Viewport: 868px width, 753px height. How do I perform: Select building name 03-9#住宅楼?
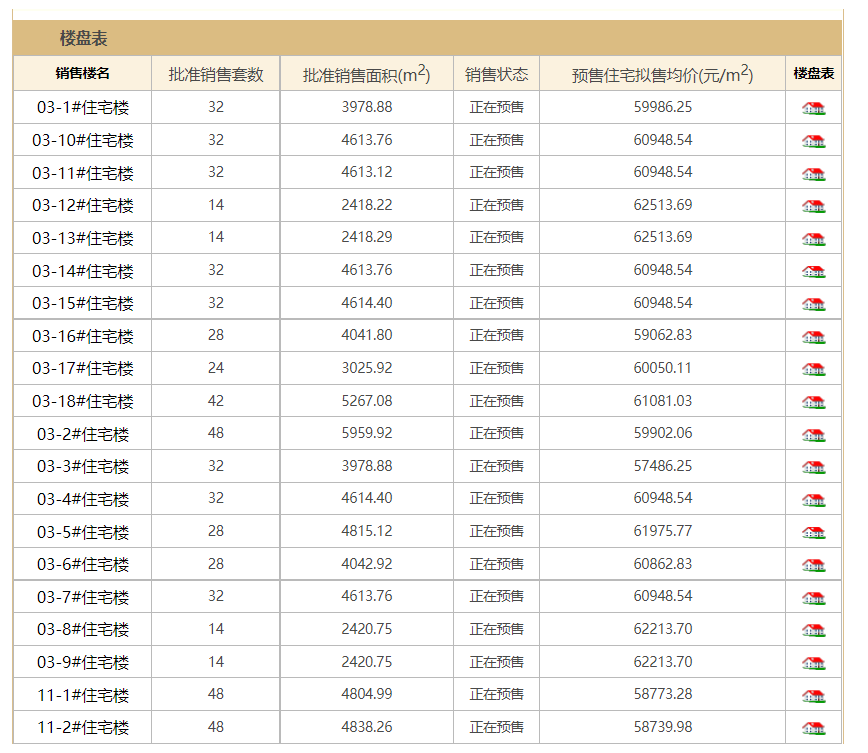pos(83,662)
